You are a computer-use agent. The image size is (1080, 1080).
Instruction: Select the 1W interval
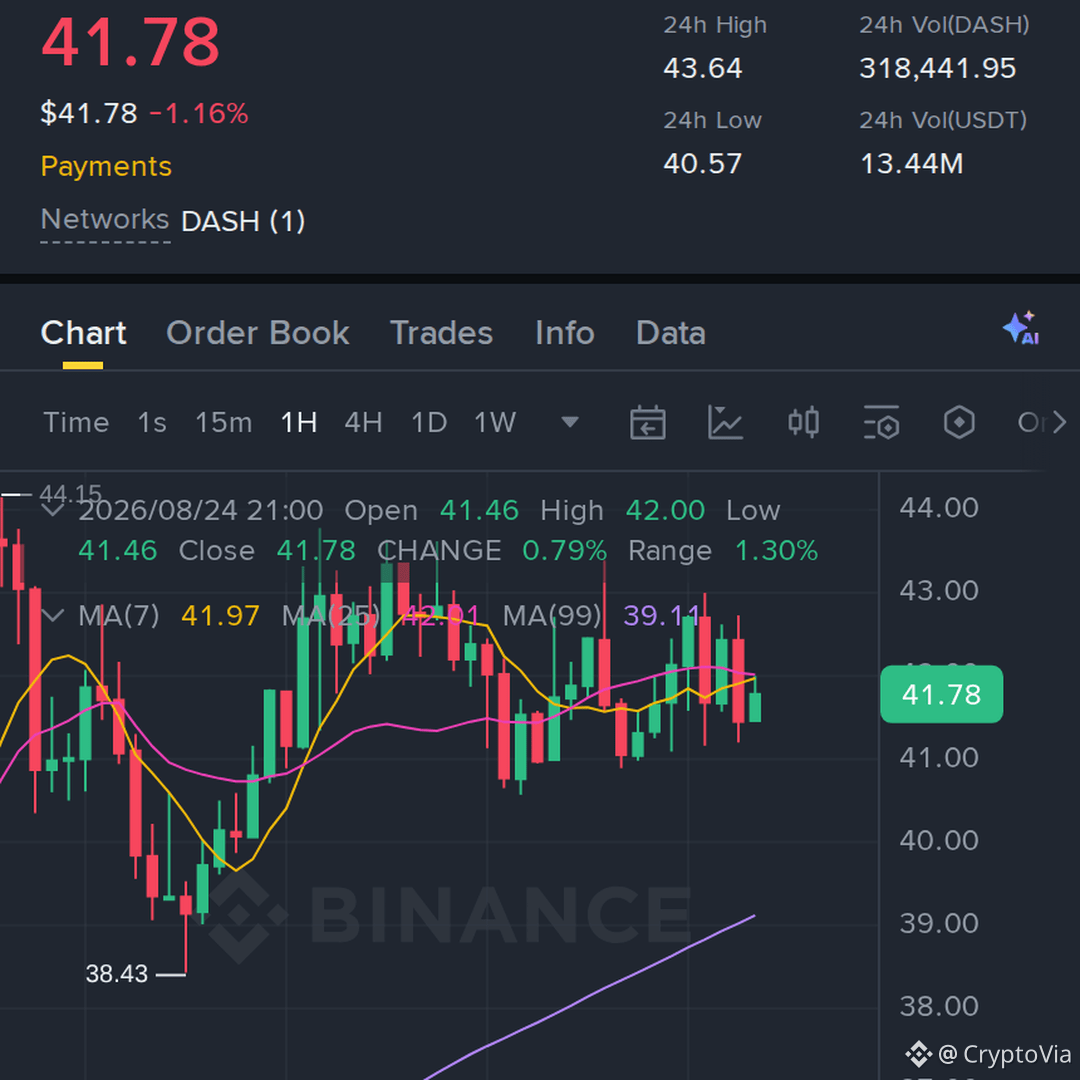pyautogui.click(x=495, y=422)
